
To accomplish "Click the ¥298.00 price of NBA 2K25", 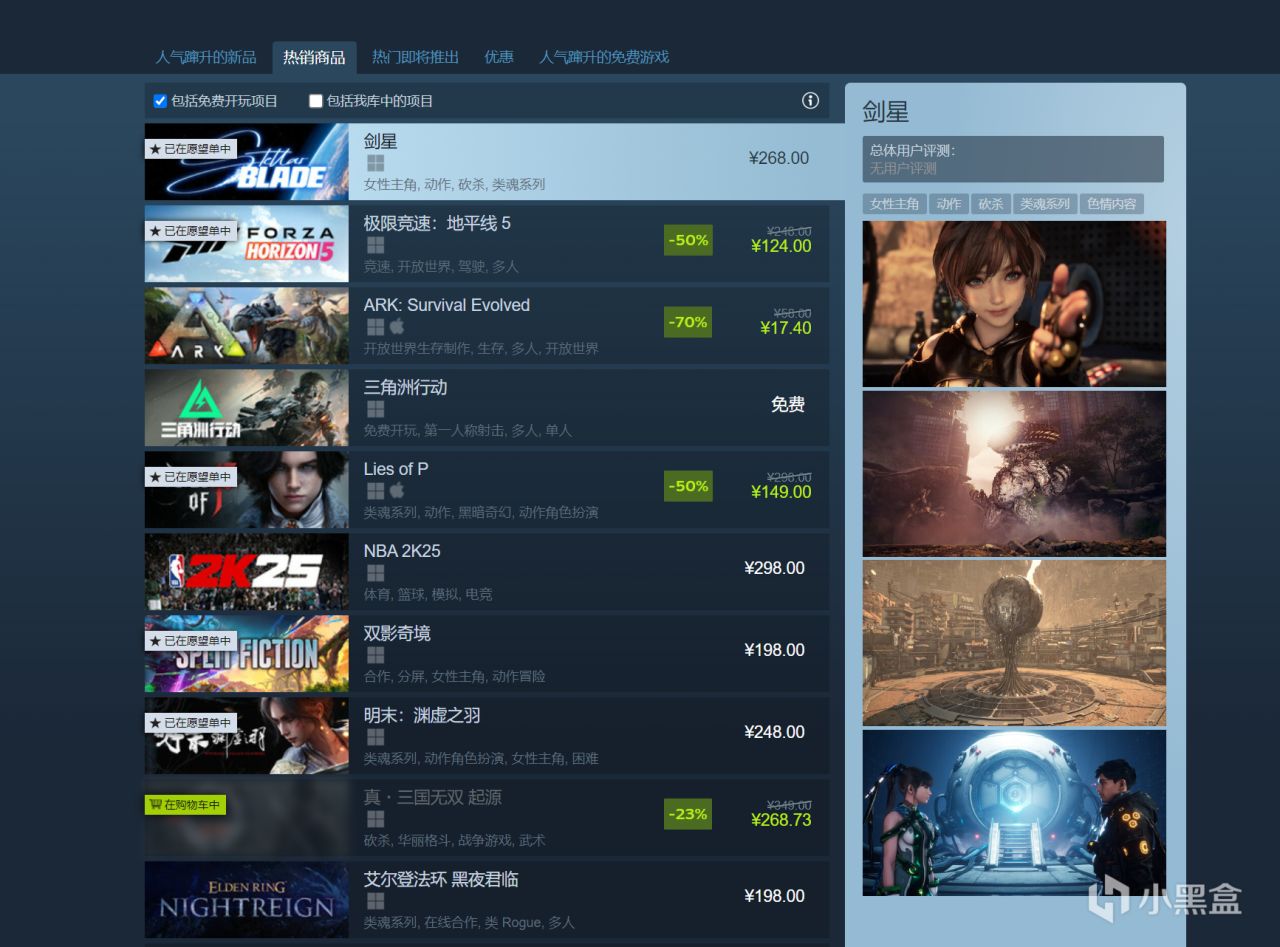I will coord(775,568).
